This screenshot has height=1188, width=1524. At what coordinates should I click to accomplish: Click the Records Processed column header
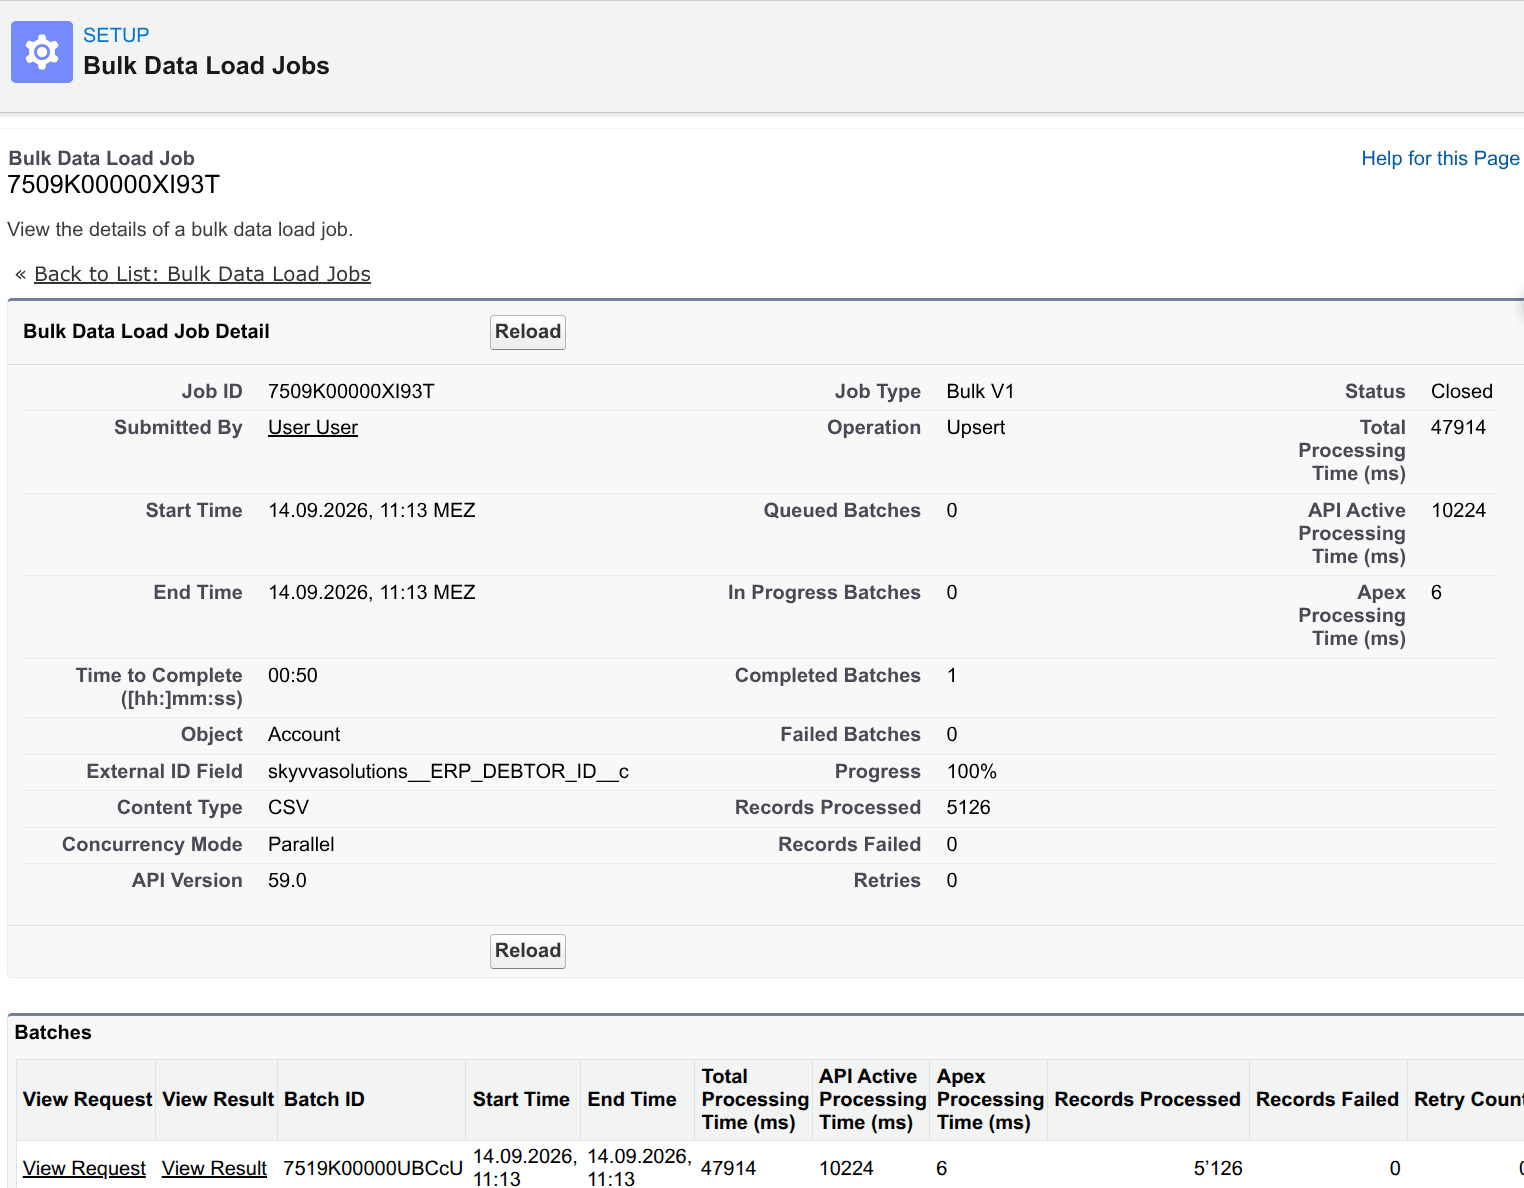(1147, 1099)
